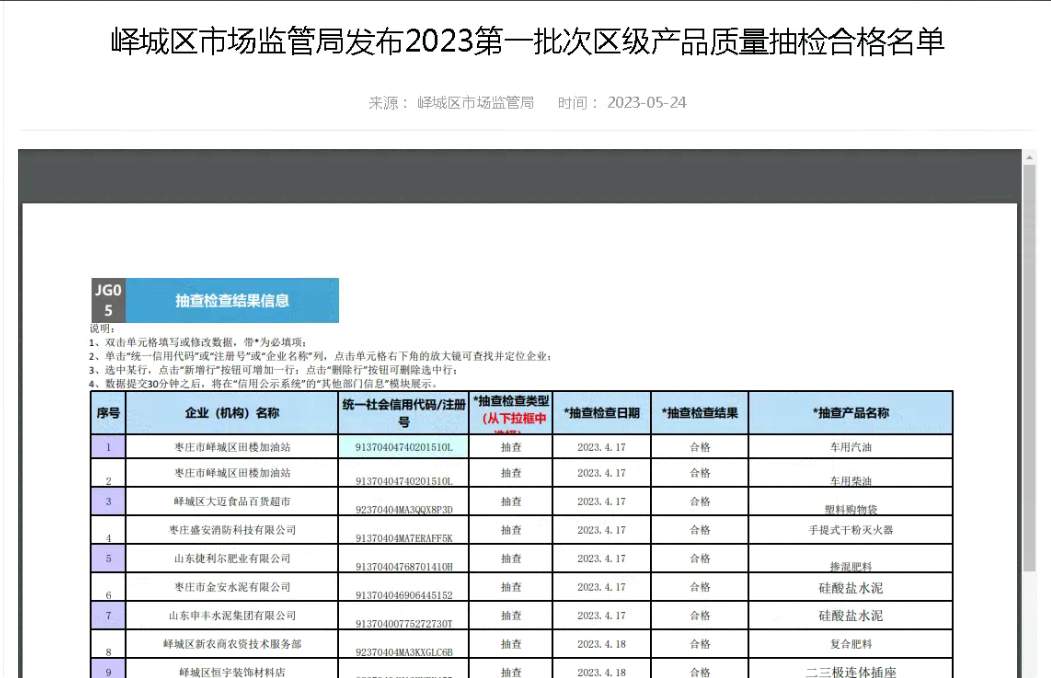This screenshot has height=678, width=1051.
Task: Click the '*抽查检查结果' column header
Action: pyautogui.click(x=700, y=413)
